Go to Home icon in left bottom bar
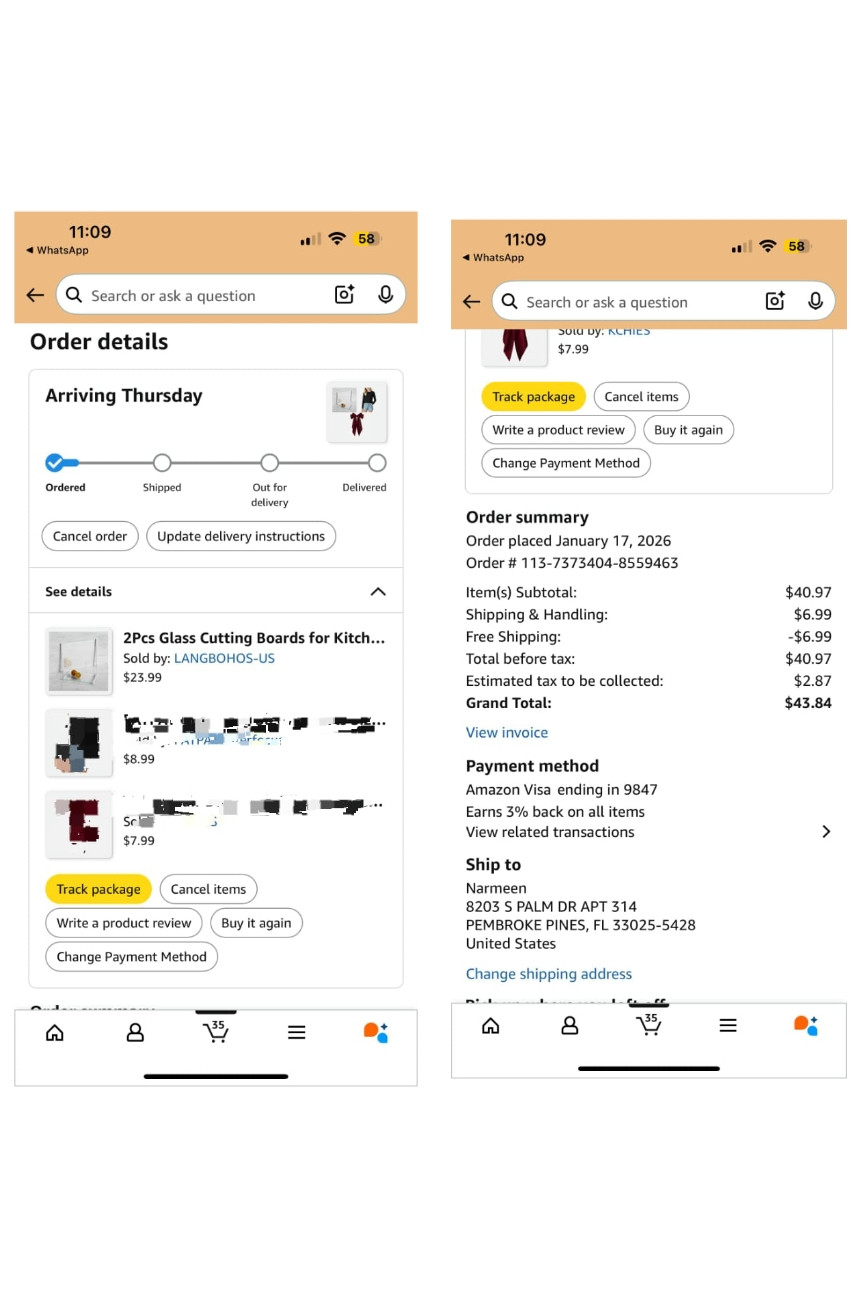 point(55,1033)
